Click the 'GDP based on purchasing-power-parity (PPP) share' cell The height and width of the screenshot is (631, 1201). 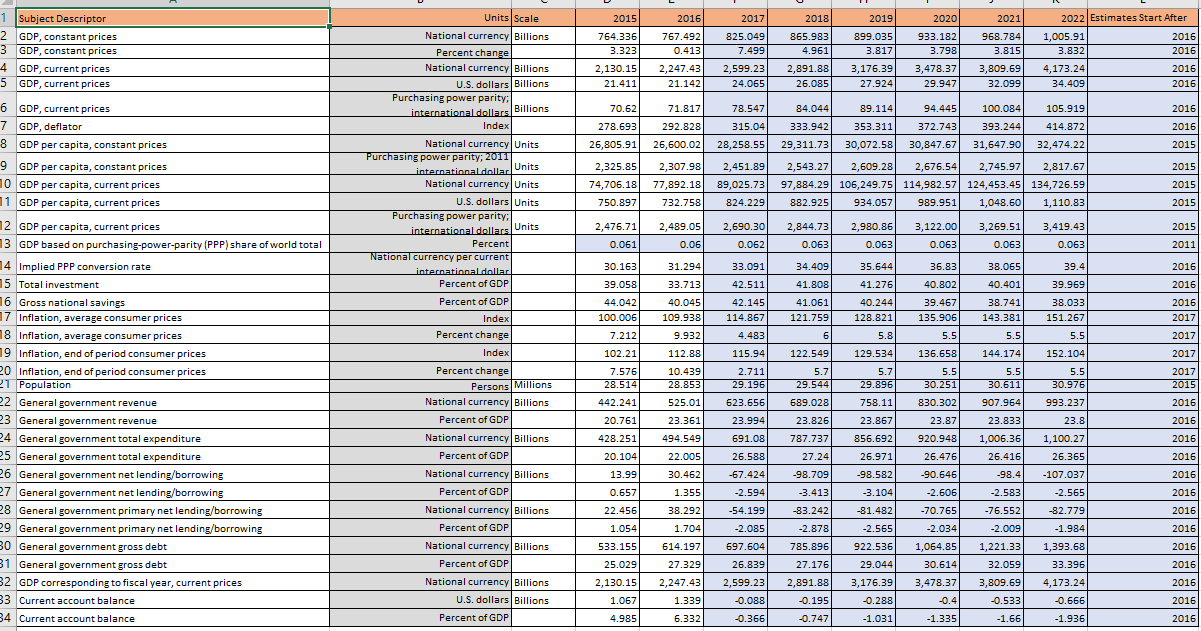click(172, 244)
